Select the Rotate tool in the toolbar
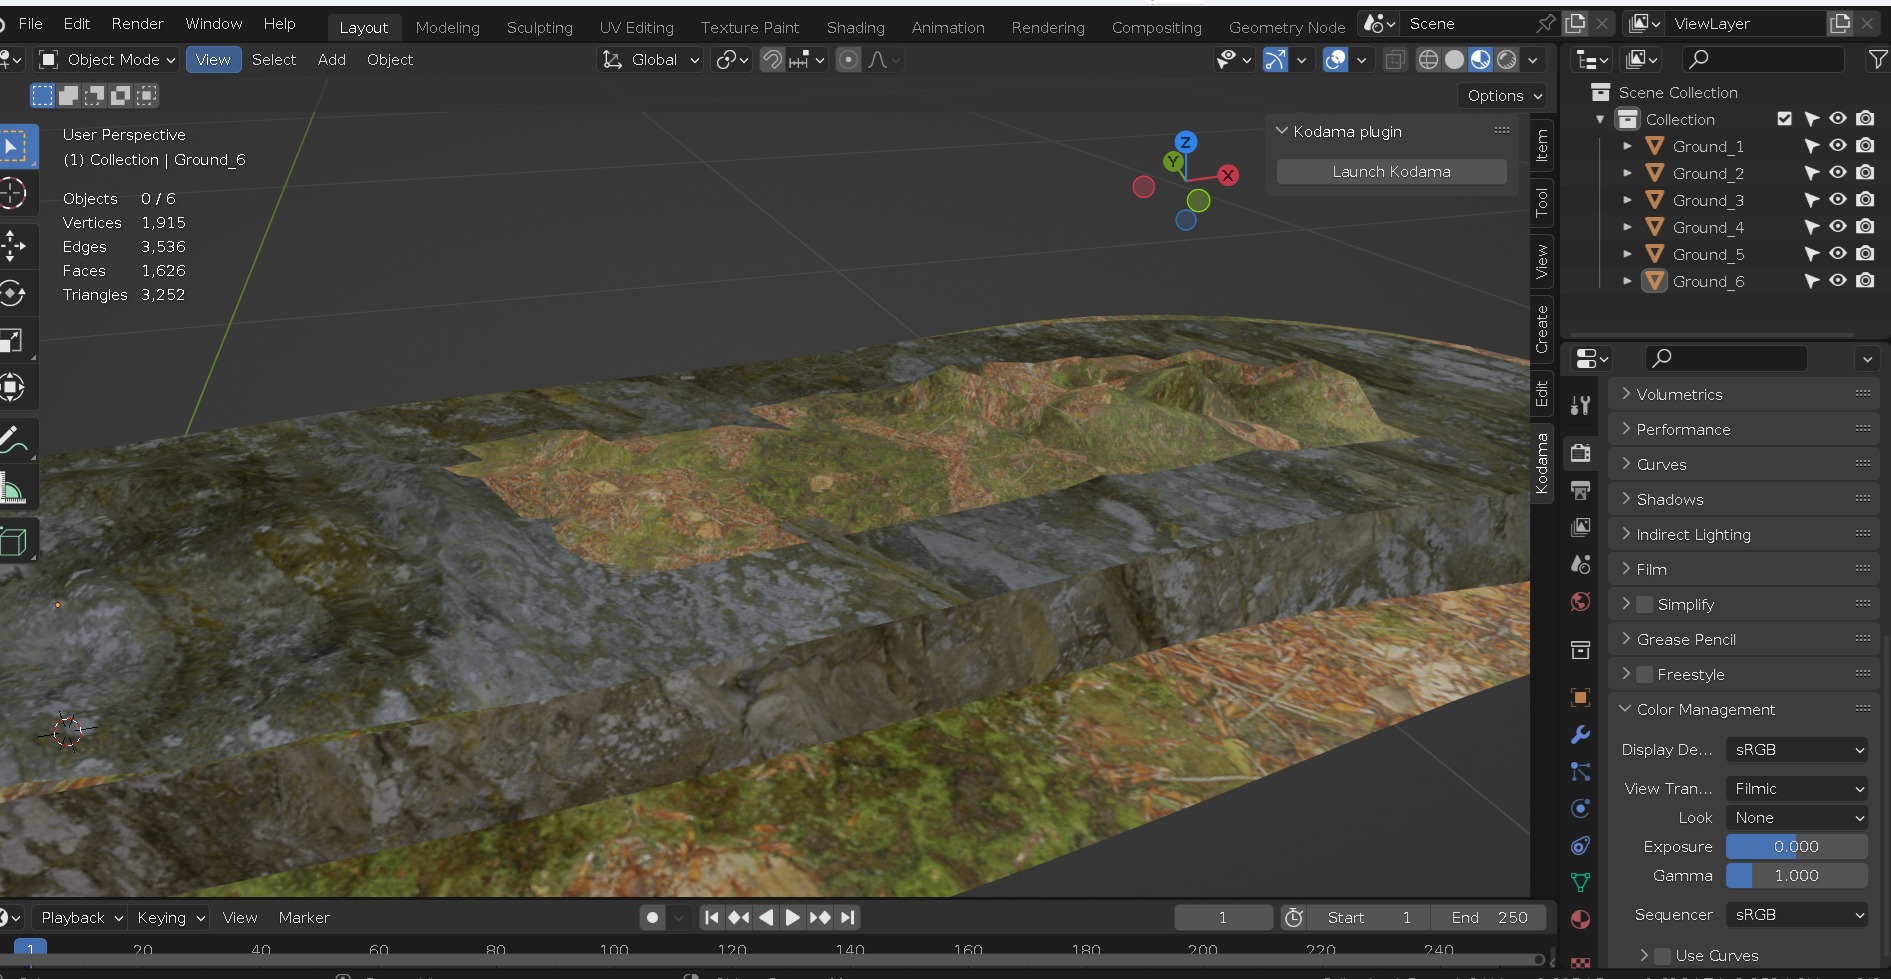The width and height of the screenshot is (1891, 979). tap(13, 293)
